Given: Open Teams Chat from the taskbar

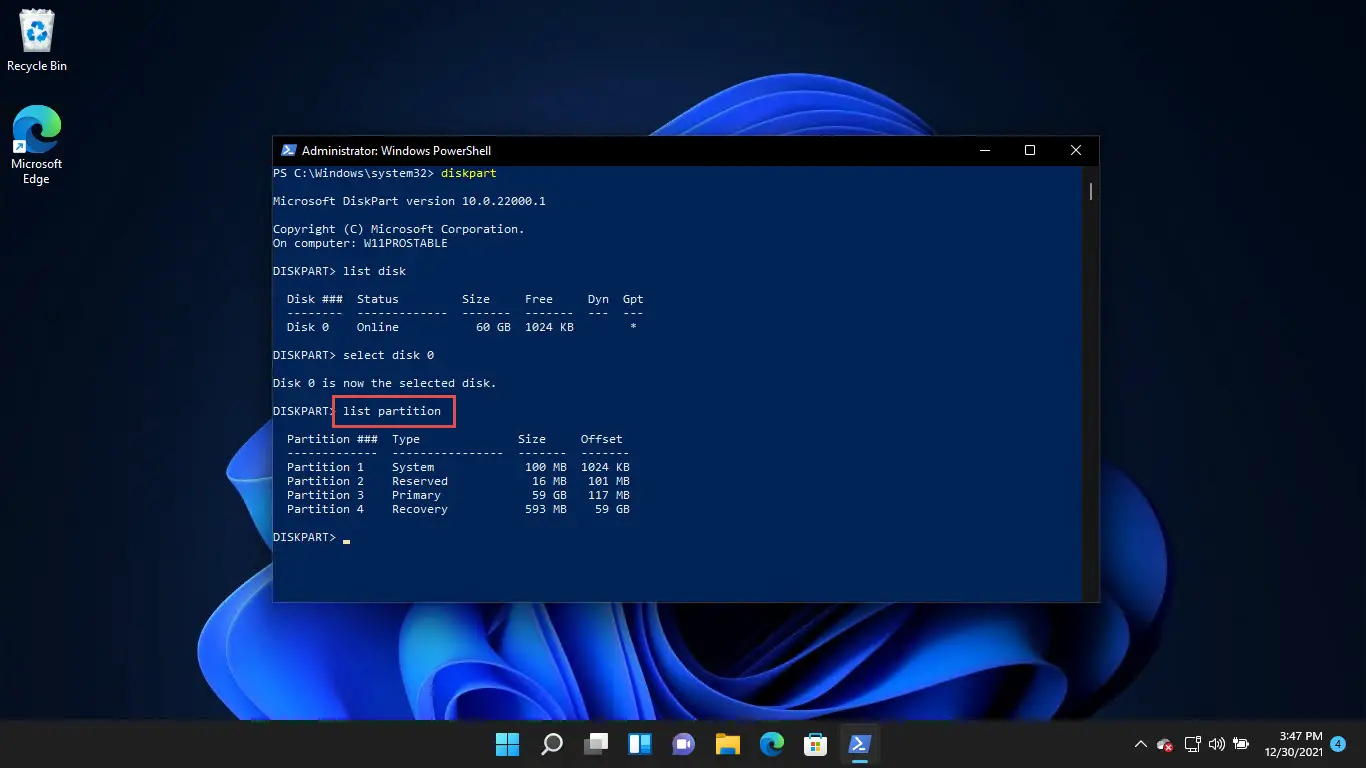Looking at the screenshot, I should click(x=684, y=744).
